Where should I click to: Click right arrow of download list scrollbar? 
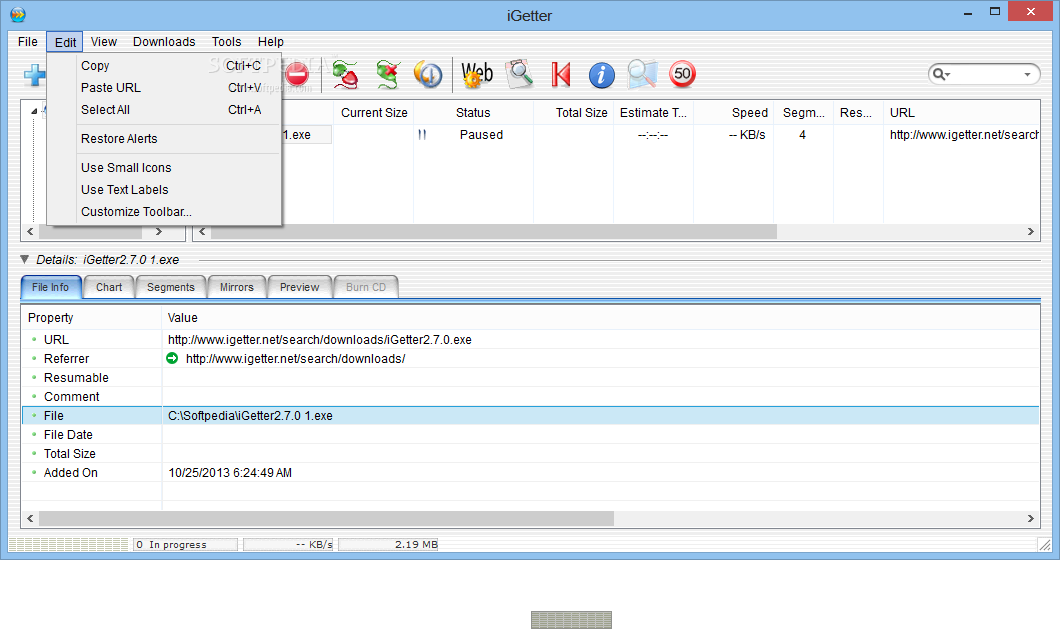click(x=1030, y=231)
